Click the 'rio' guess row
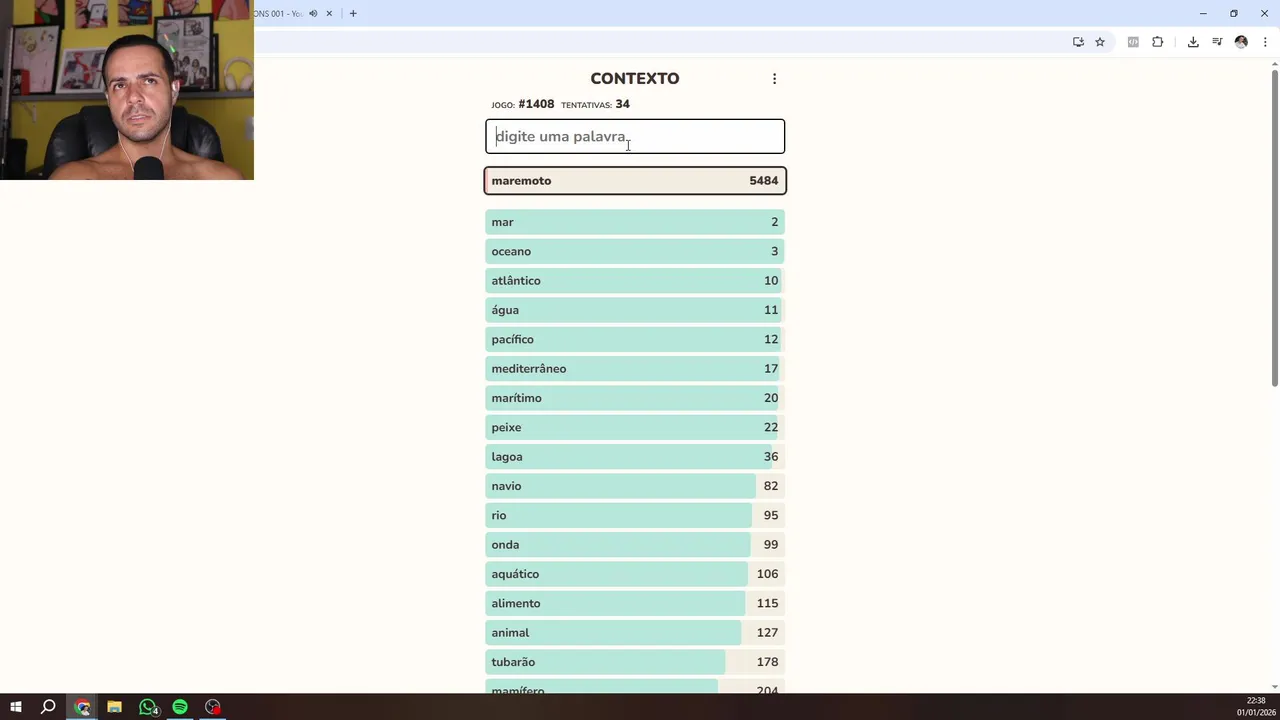 (x=635, y=515)
